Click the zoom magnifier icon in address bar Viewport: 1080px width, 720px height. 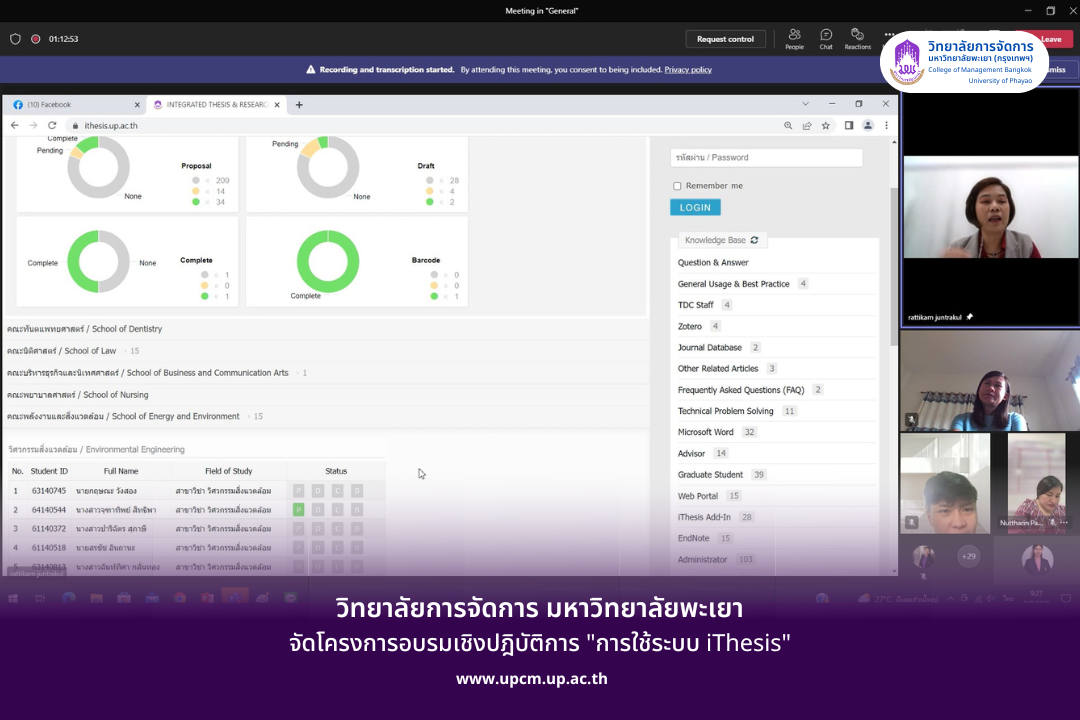788,125
